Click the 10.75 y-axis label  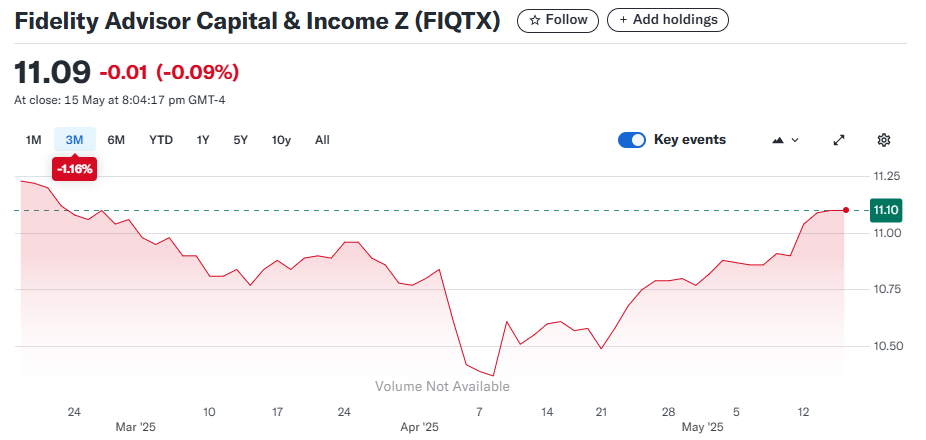pyautogui.click(x=886, y=289)
